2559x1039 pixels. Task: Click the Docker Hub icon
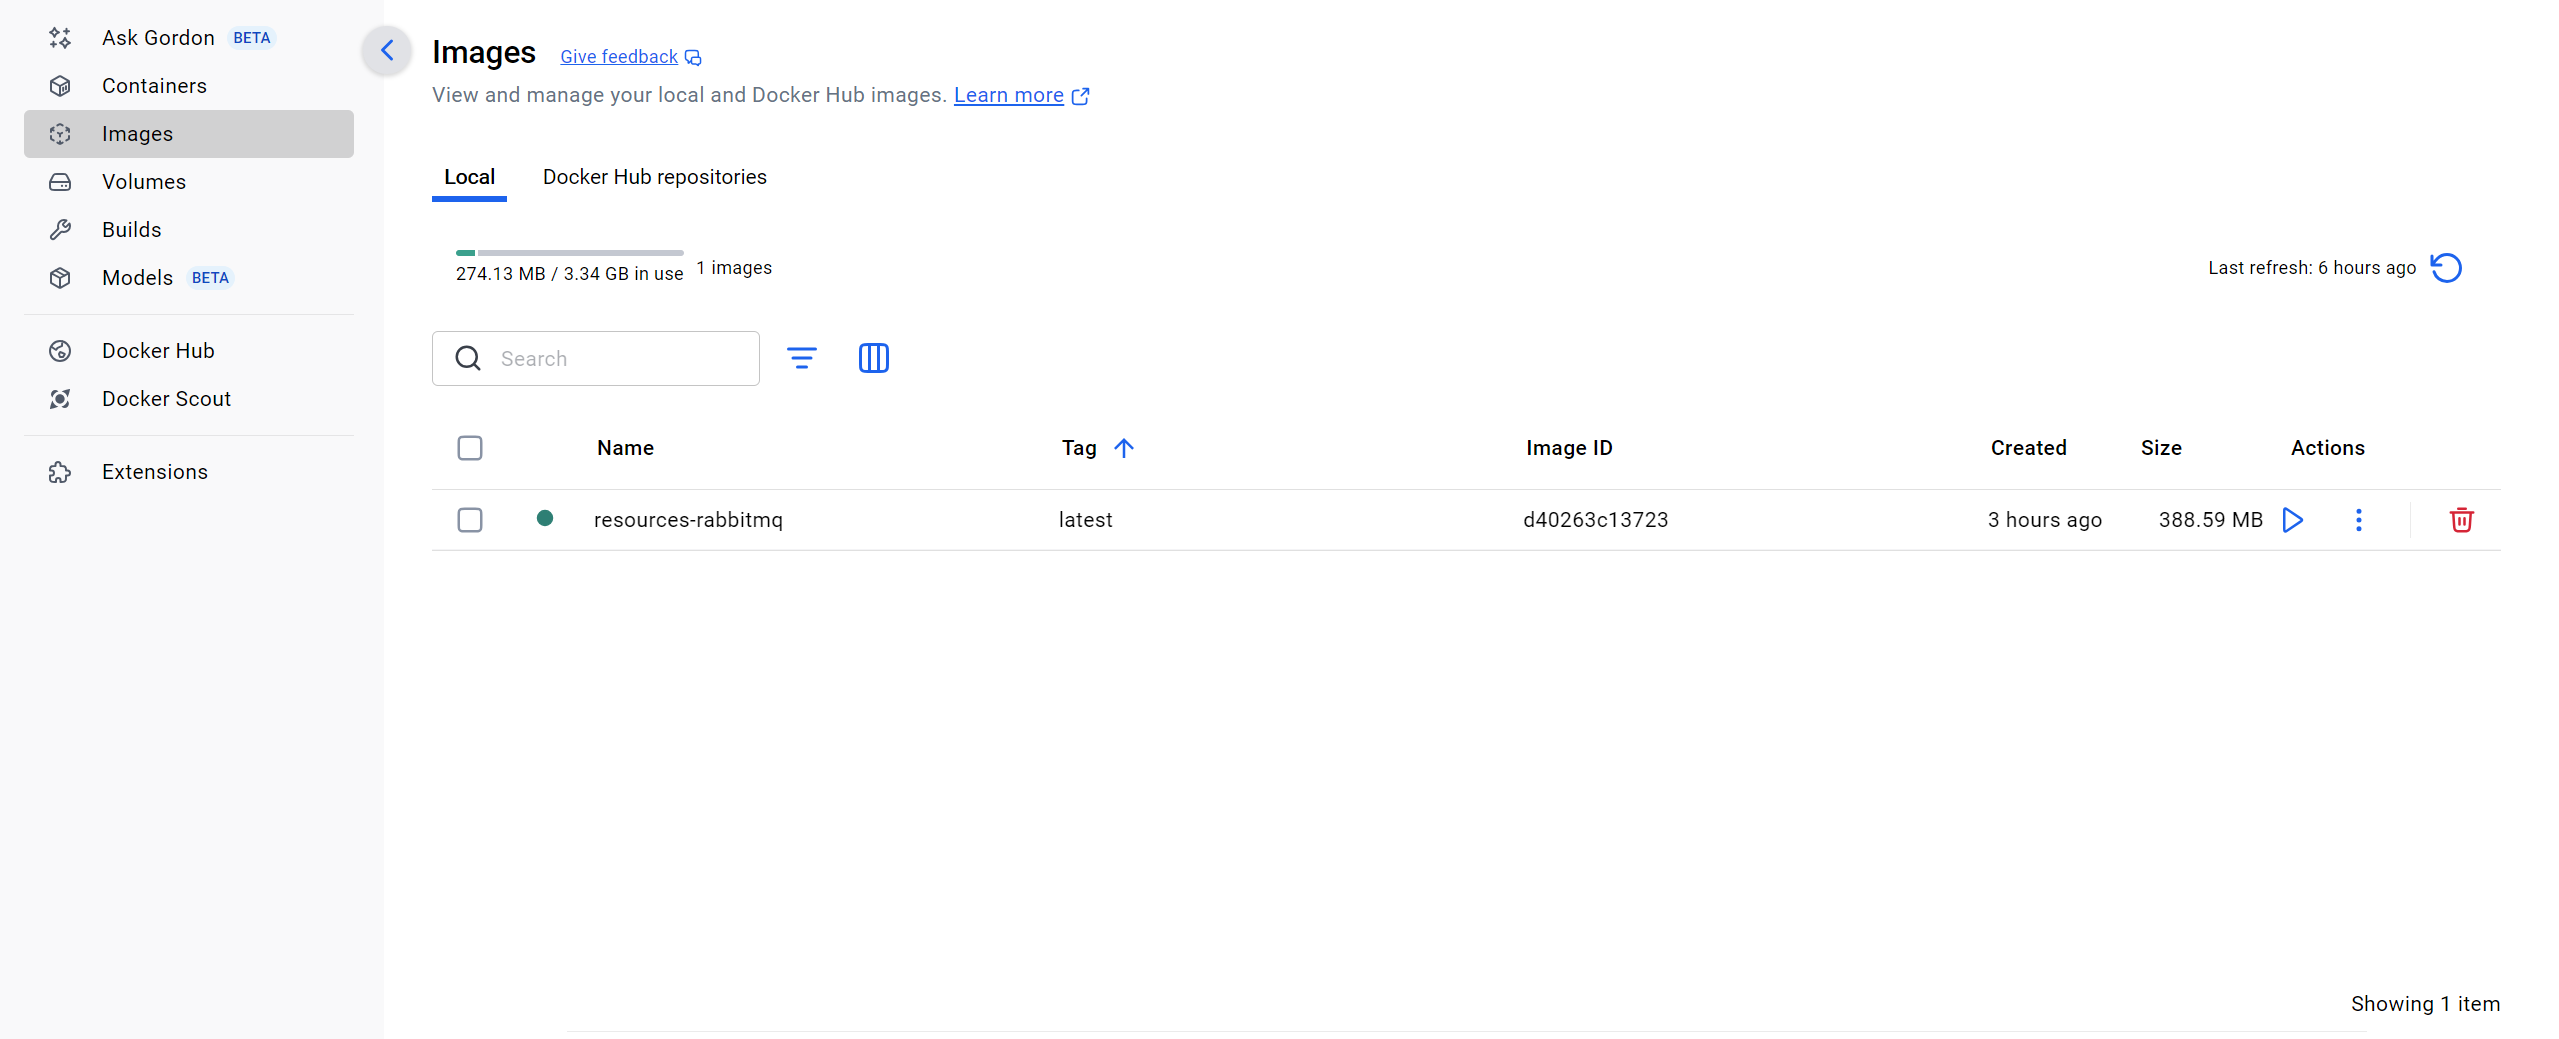click(60, 351)
